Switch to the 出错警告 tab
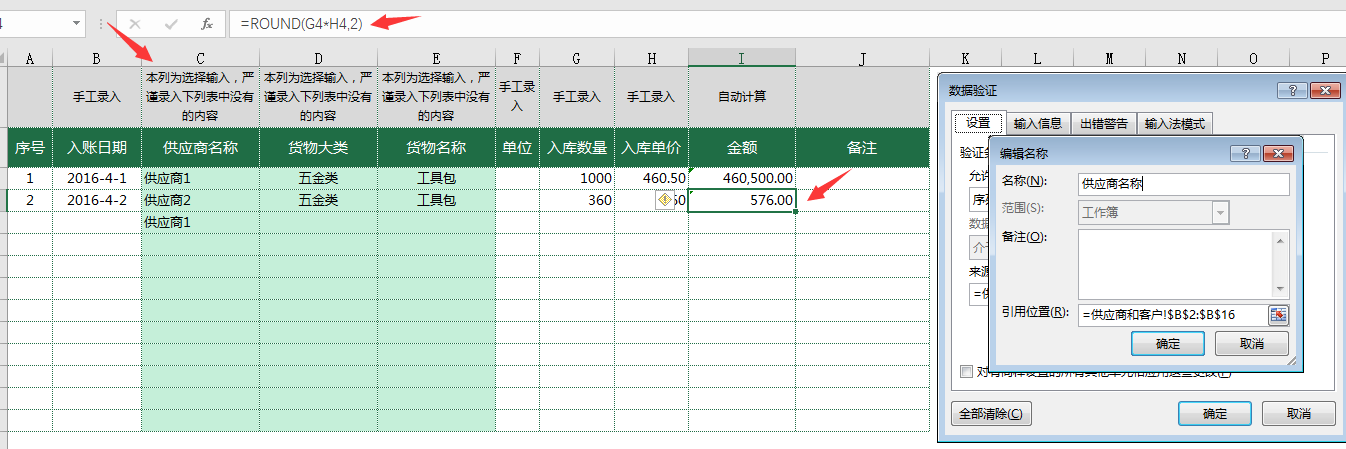The image size is (1346, 449). pos(1105,124)
